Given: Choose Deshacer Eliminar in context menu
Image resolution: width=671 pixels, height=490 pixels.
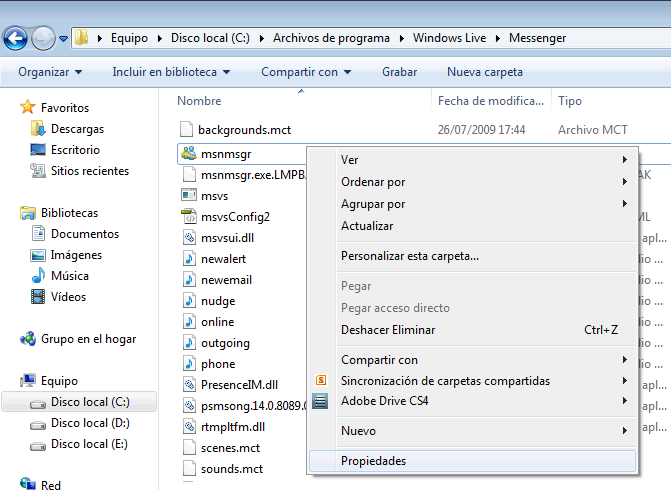Looking at the screenshot, I should click(472, 330).
